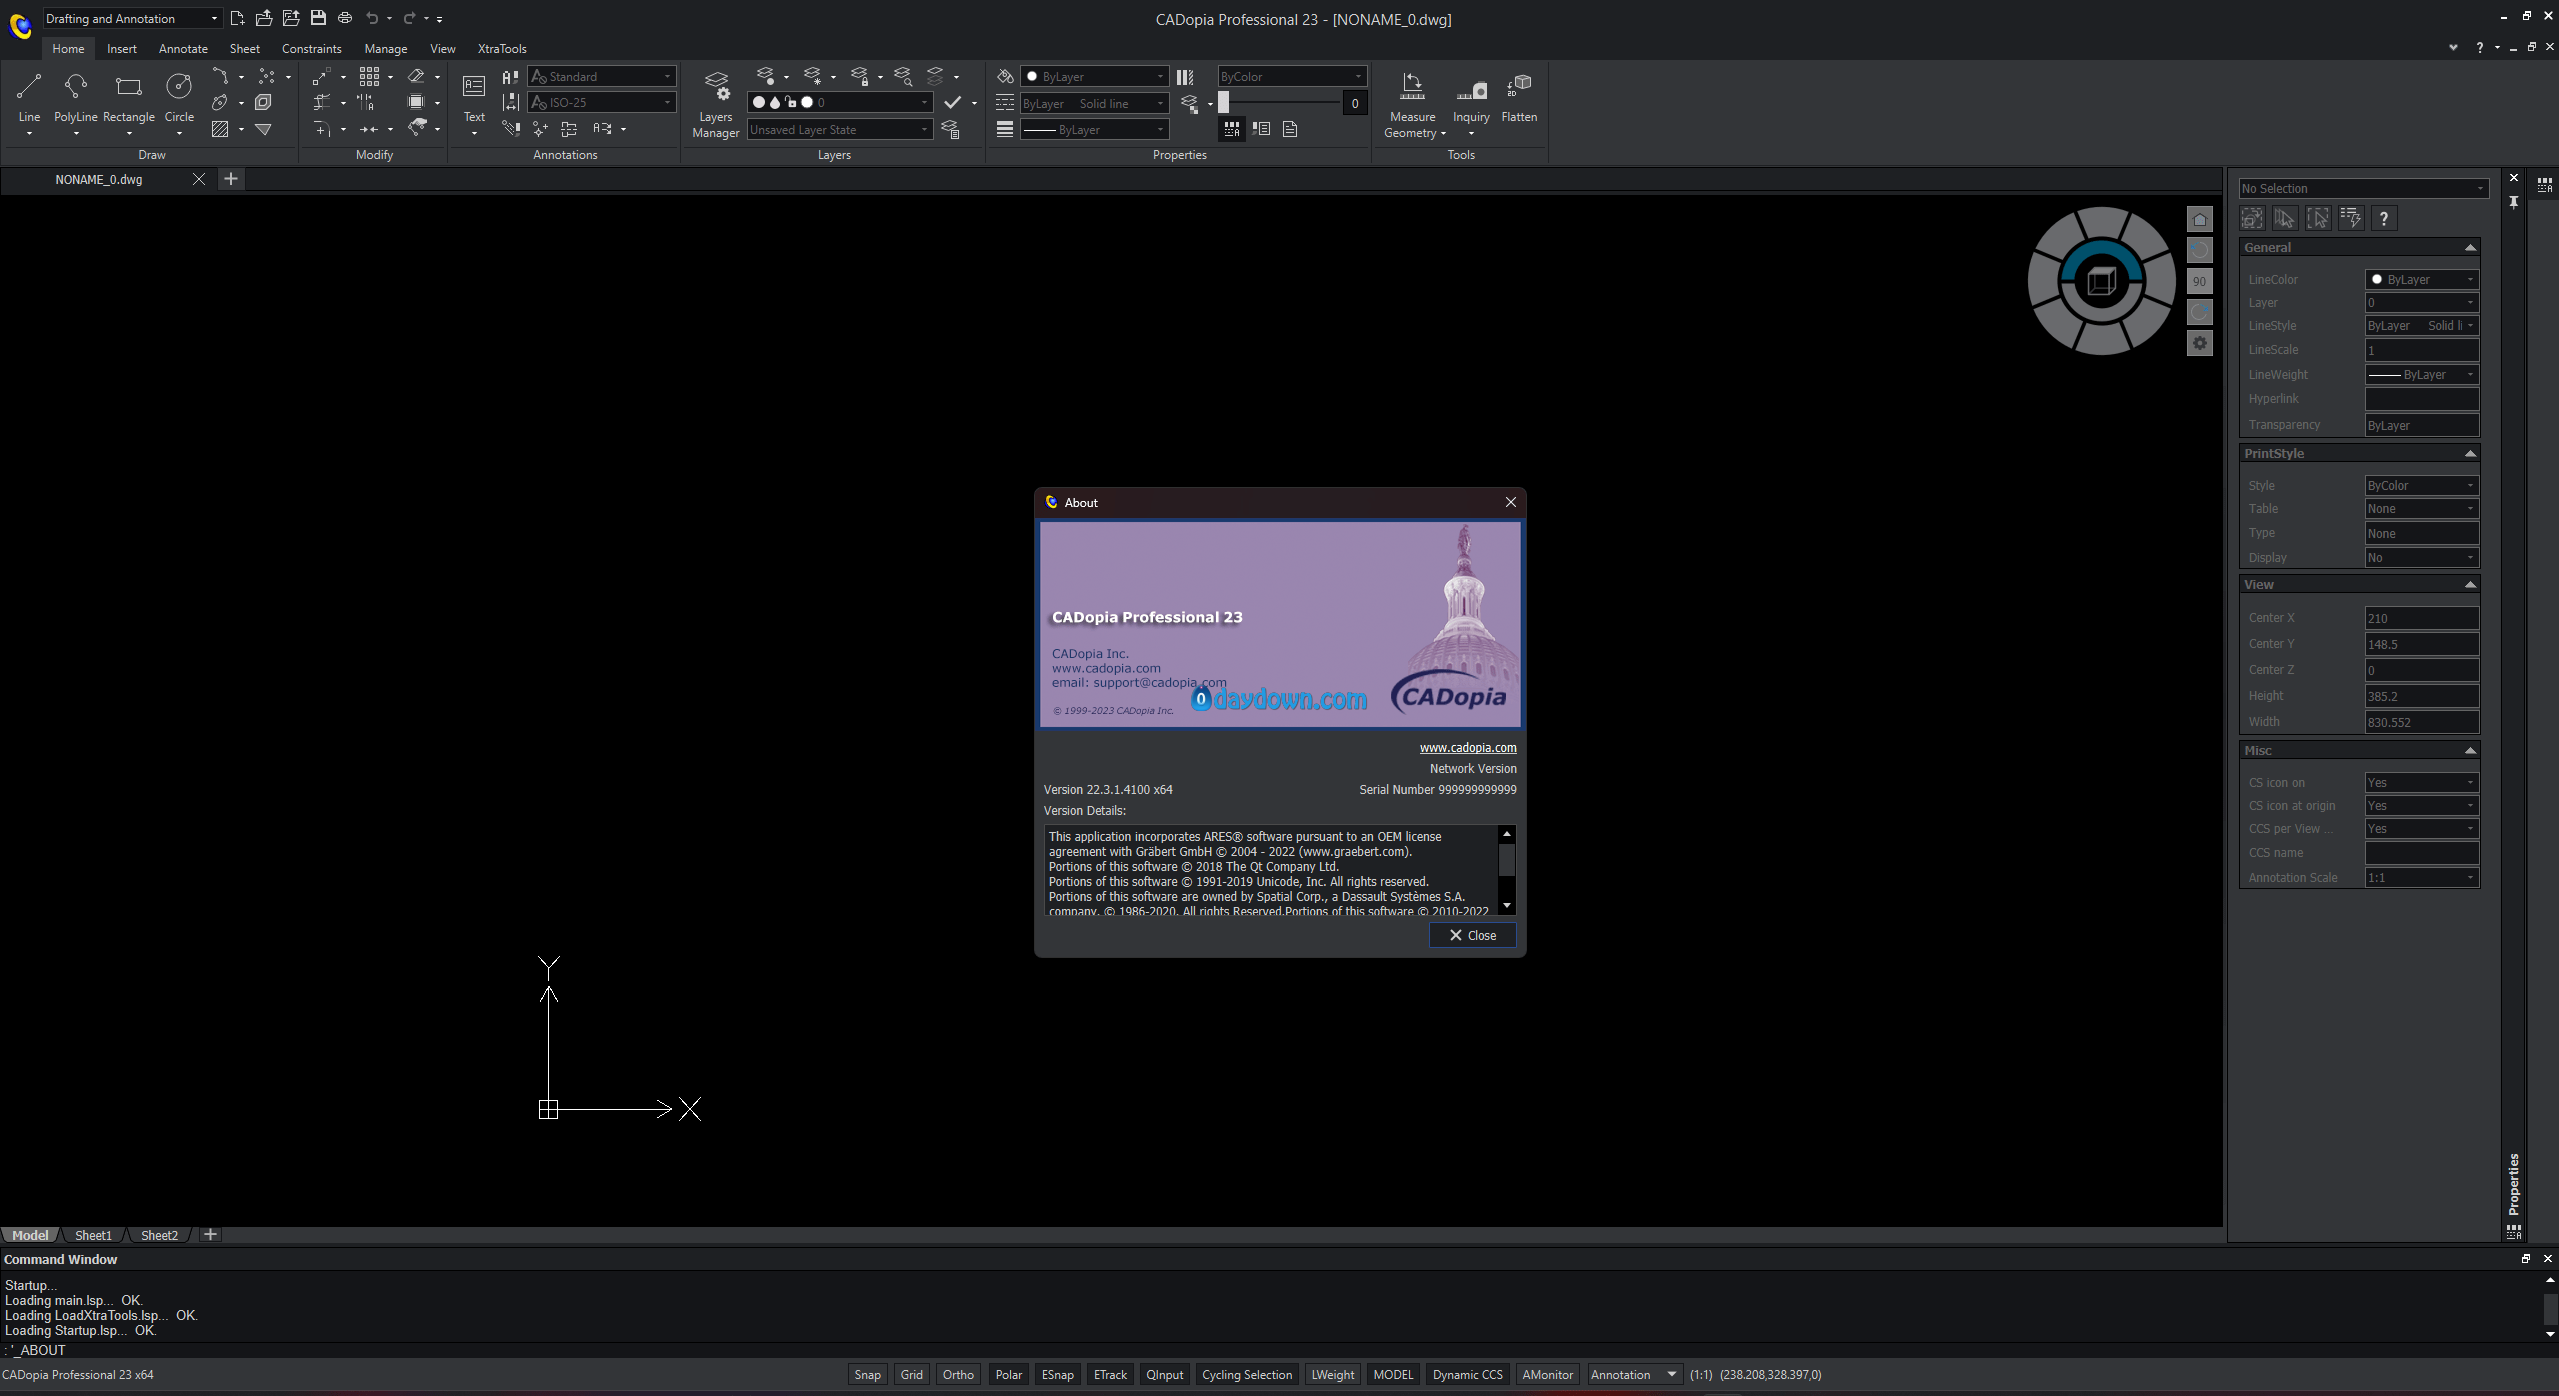The width and height of the screenshot is (2559, 1396).
Task: Open www.cadopia.com link in About dialog
Action: [1467, 747]
